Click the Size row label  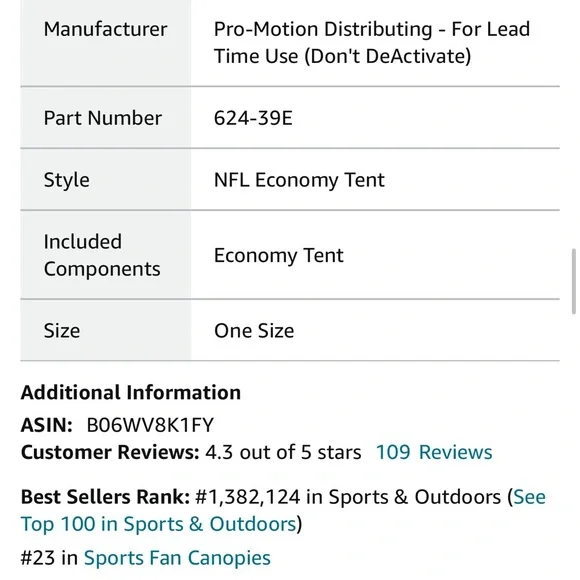(62, 330)
